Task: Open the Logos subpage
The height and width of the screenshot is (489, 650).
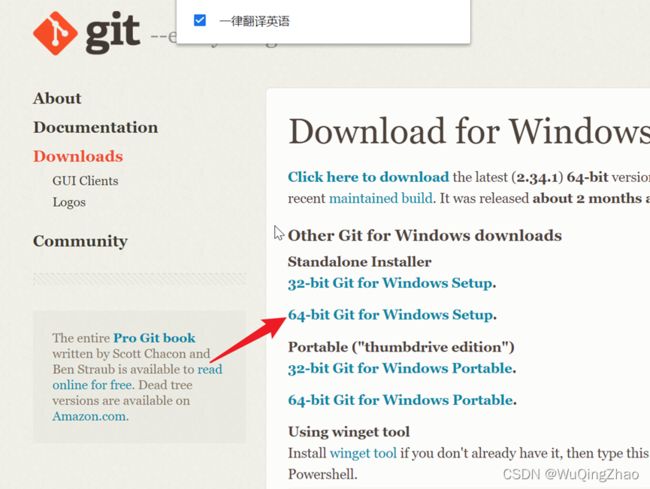Action: pyautogui.click(x=69, y=202)
